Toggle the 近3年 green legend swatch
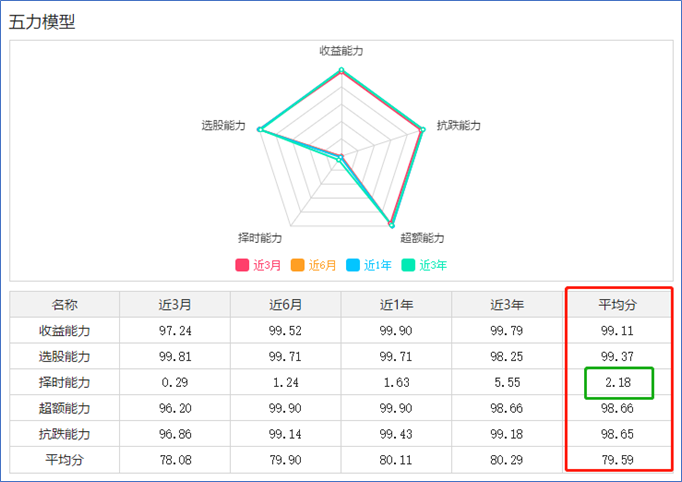Screen dimensions: 682x482 [x=408, y=265]
